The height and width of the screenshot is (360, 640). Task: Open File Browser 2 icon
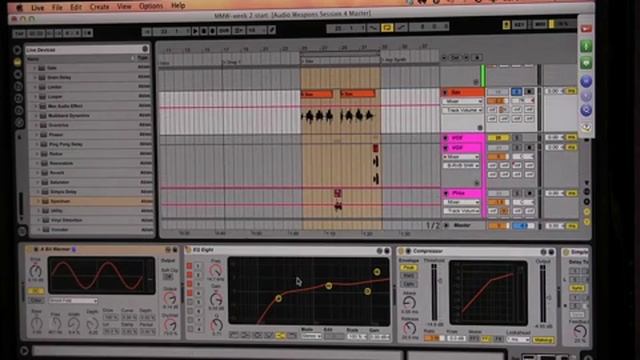click(18, 98)
